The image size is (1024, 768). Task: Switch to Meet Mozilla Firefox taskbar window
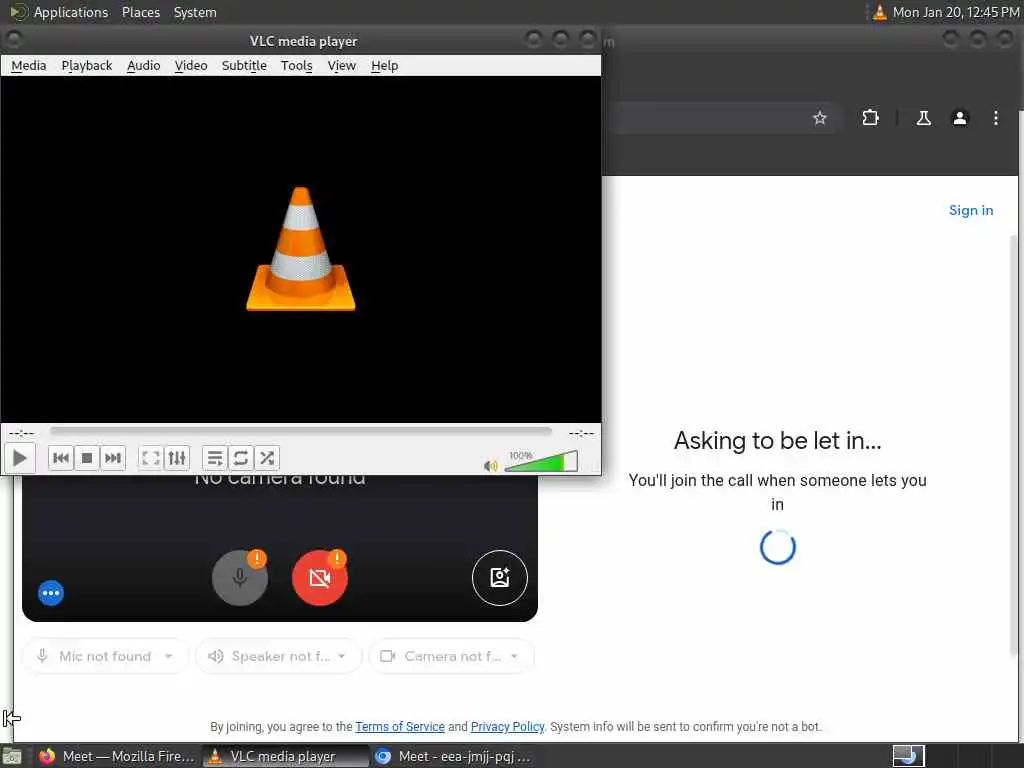tap(116, 756)
